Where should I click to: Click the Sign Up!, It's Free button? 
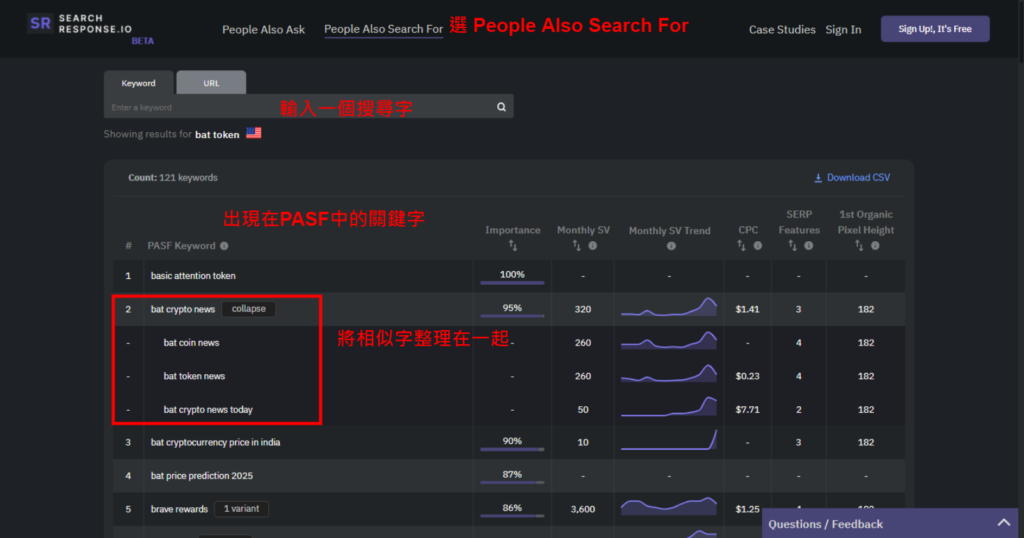click(x=935, y=29)
